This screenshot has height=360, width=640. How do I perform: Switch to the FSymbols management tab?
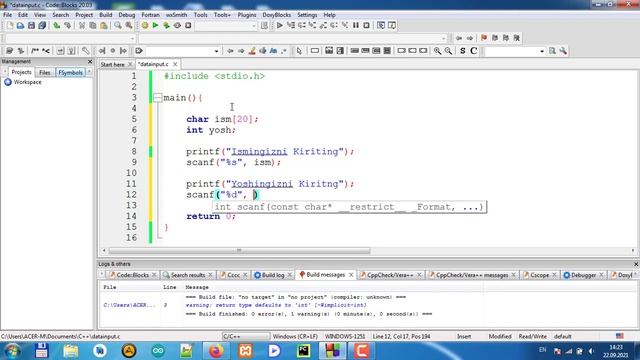click(x=71, y=73)
